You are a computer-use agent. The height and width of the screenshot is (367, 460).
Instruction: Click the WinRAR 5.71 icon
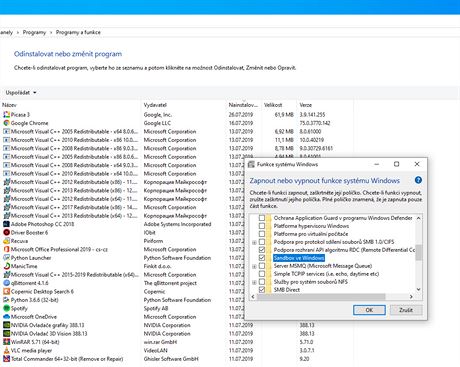click(x=6, y=342)
